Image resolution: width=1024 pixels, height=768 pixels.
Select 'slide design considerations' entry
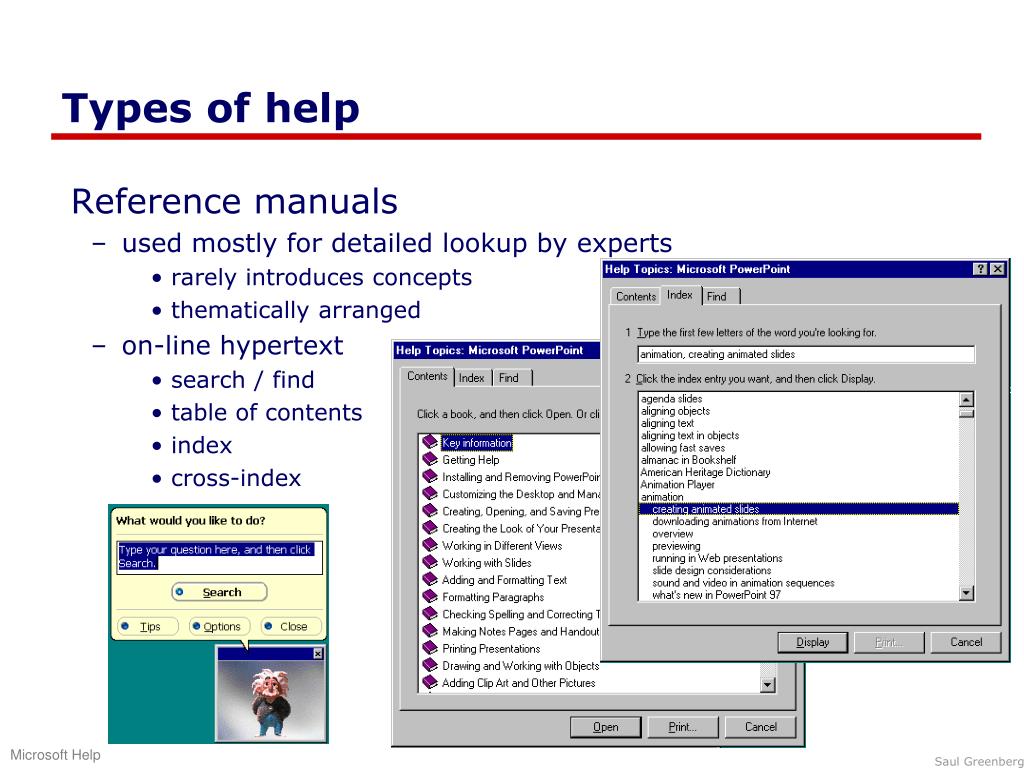(x=711, y=571)
